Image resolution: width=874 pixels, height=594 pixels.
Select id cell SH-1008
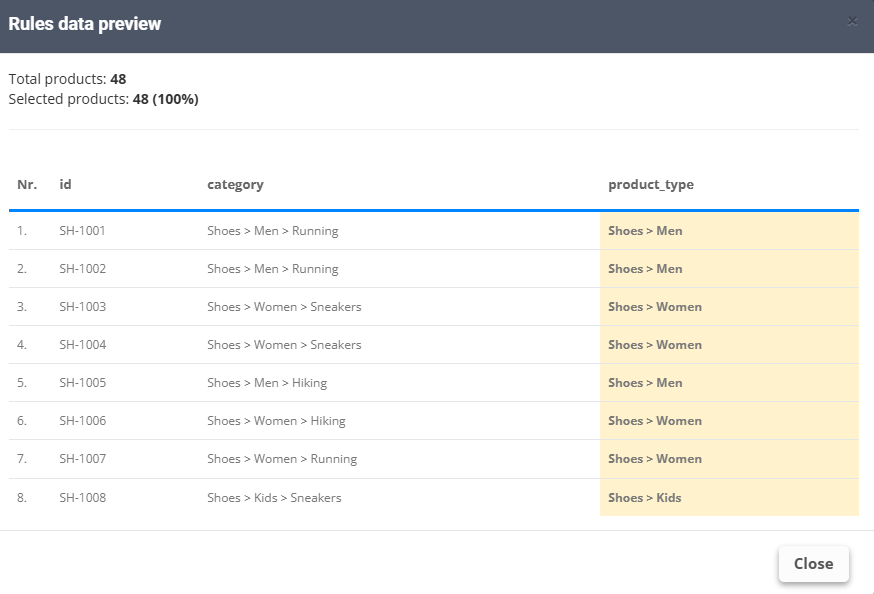pyautogui.click(x=82, y=498)
